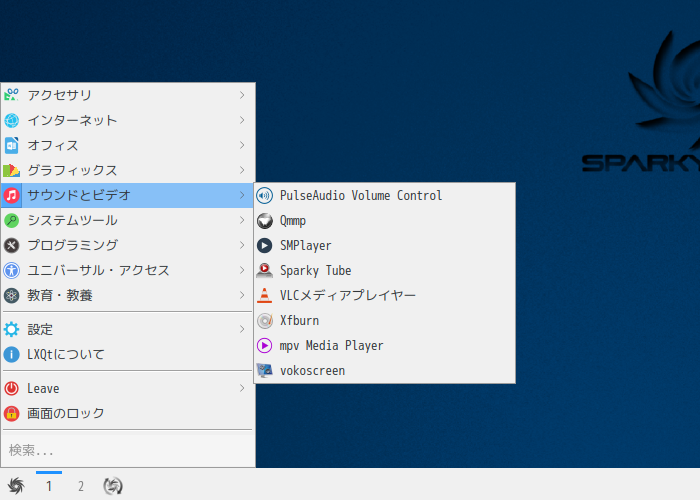
Task: Click the インターネット globe icon
Action: click(x=12, y=120)
